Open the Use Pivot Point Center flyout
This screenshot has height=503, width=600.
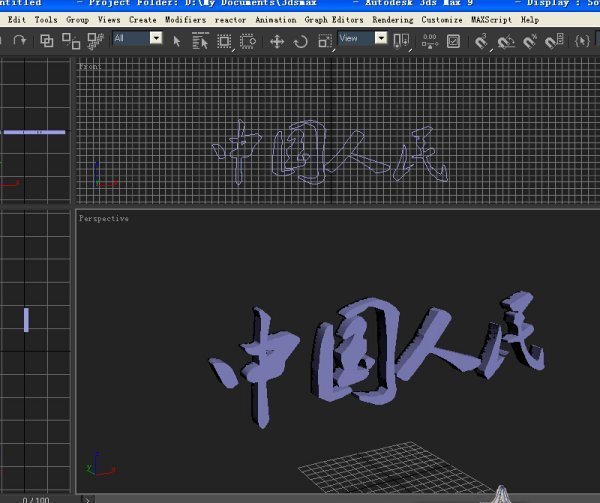click(402, 41)
